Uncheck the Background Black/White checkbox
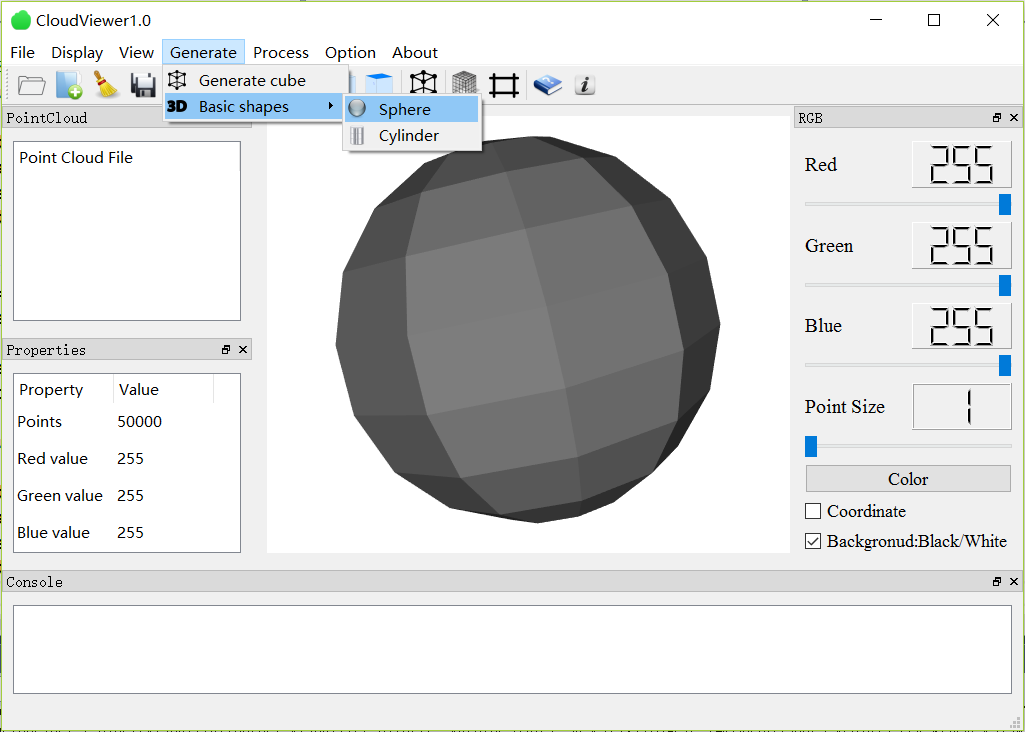The height and width of the screenshot is (732, 1025). click(813, 541)
